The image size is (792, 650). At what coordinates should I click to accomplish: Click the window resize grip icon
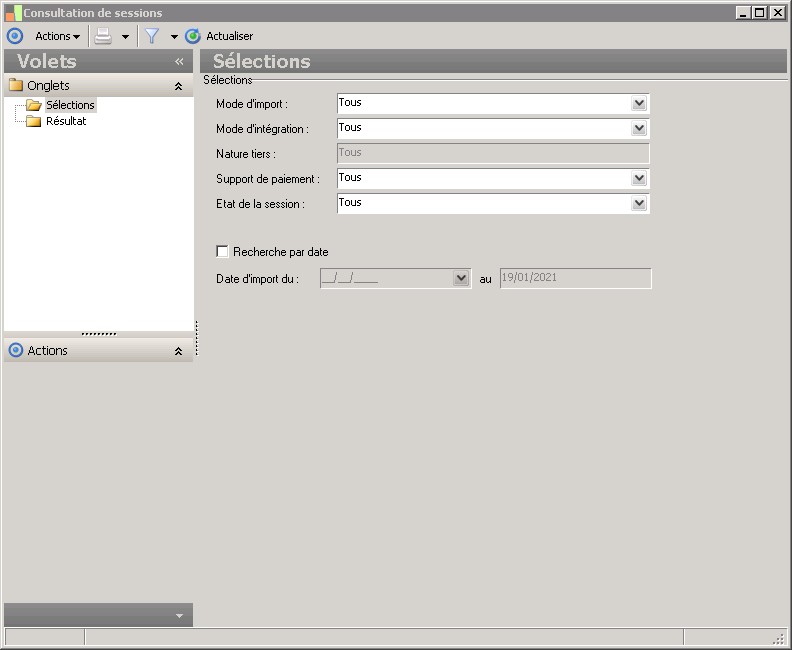(x=779, y=639)
